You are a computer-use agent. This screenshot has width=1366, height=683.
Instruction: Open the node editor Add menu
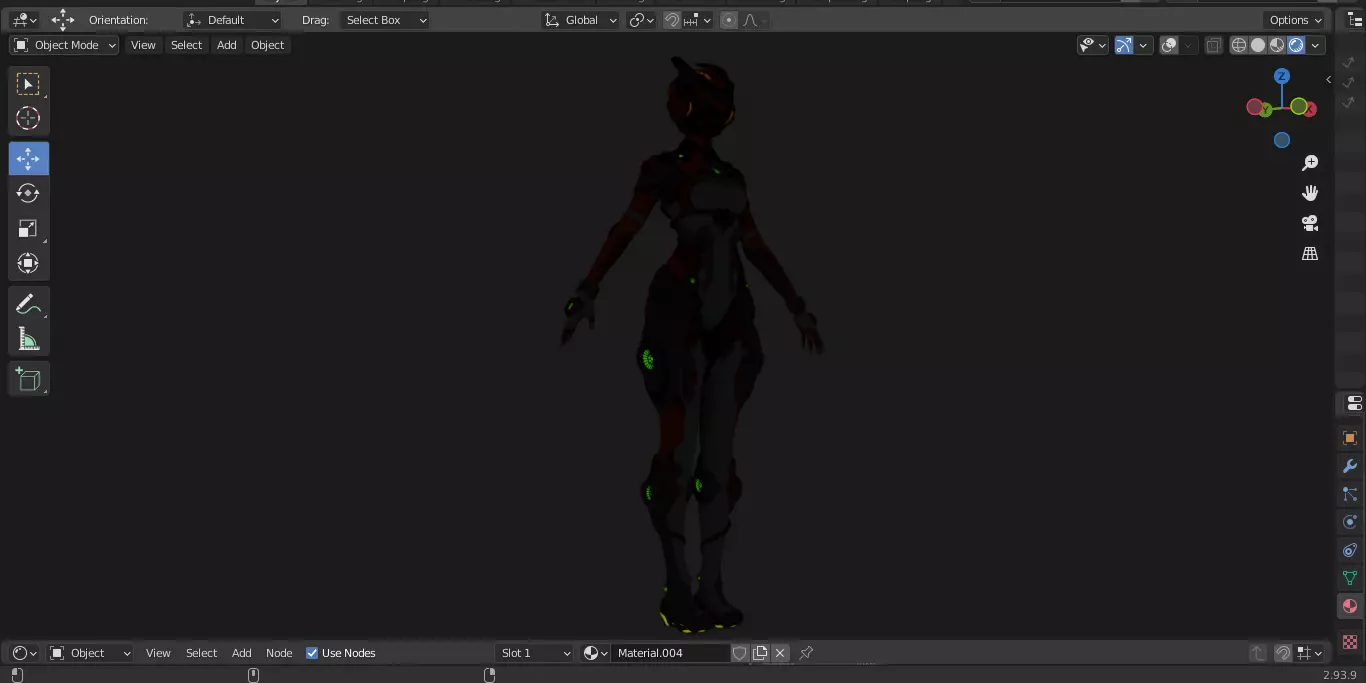242,653
